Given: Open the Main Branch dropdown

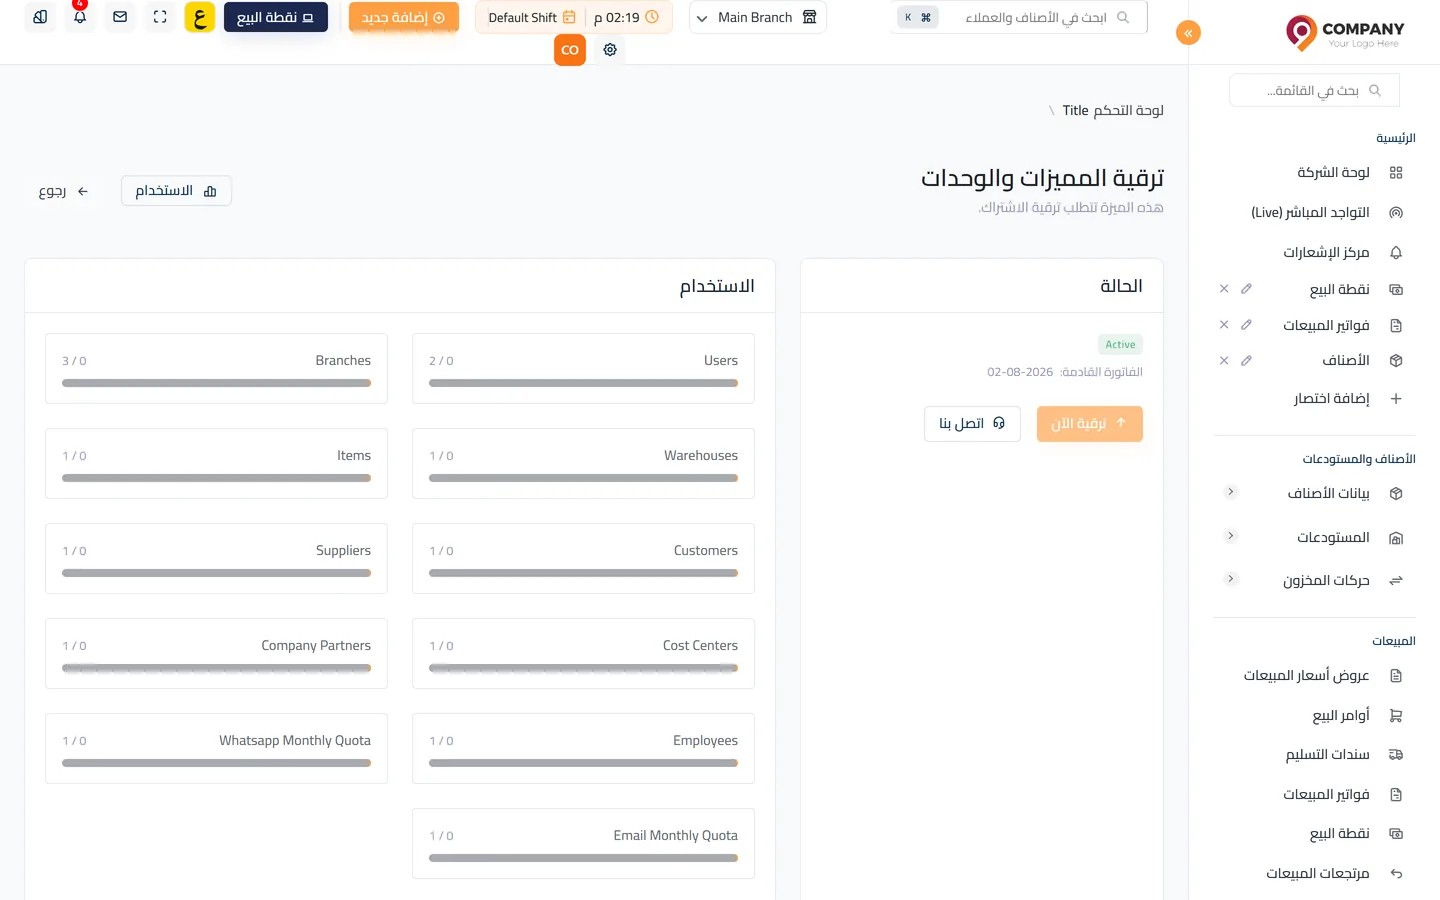Looking at the screenshot, I should click(757, 17).
